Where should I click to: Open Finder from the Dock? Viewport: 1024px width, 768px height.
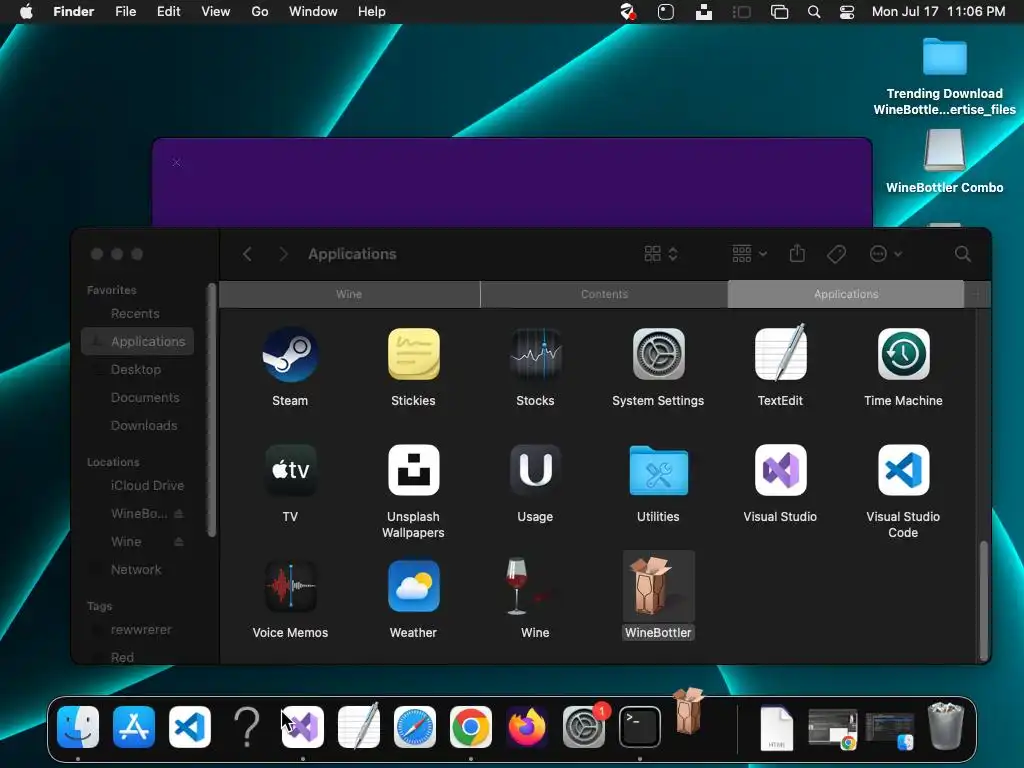point(78,727)
